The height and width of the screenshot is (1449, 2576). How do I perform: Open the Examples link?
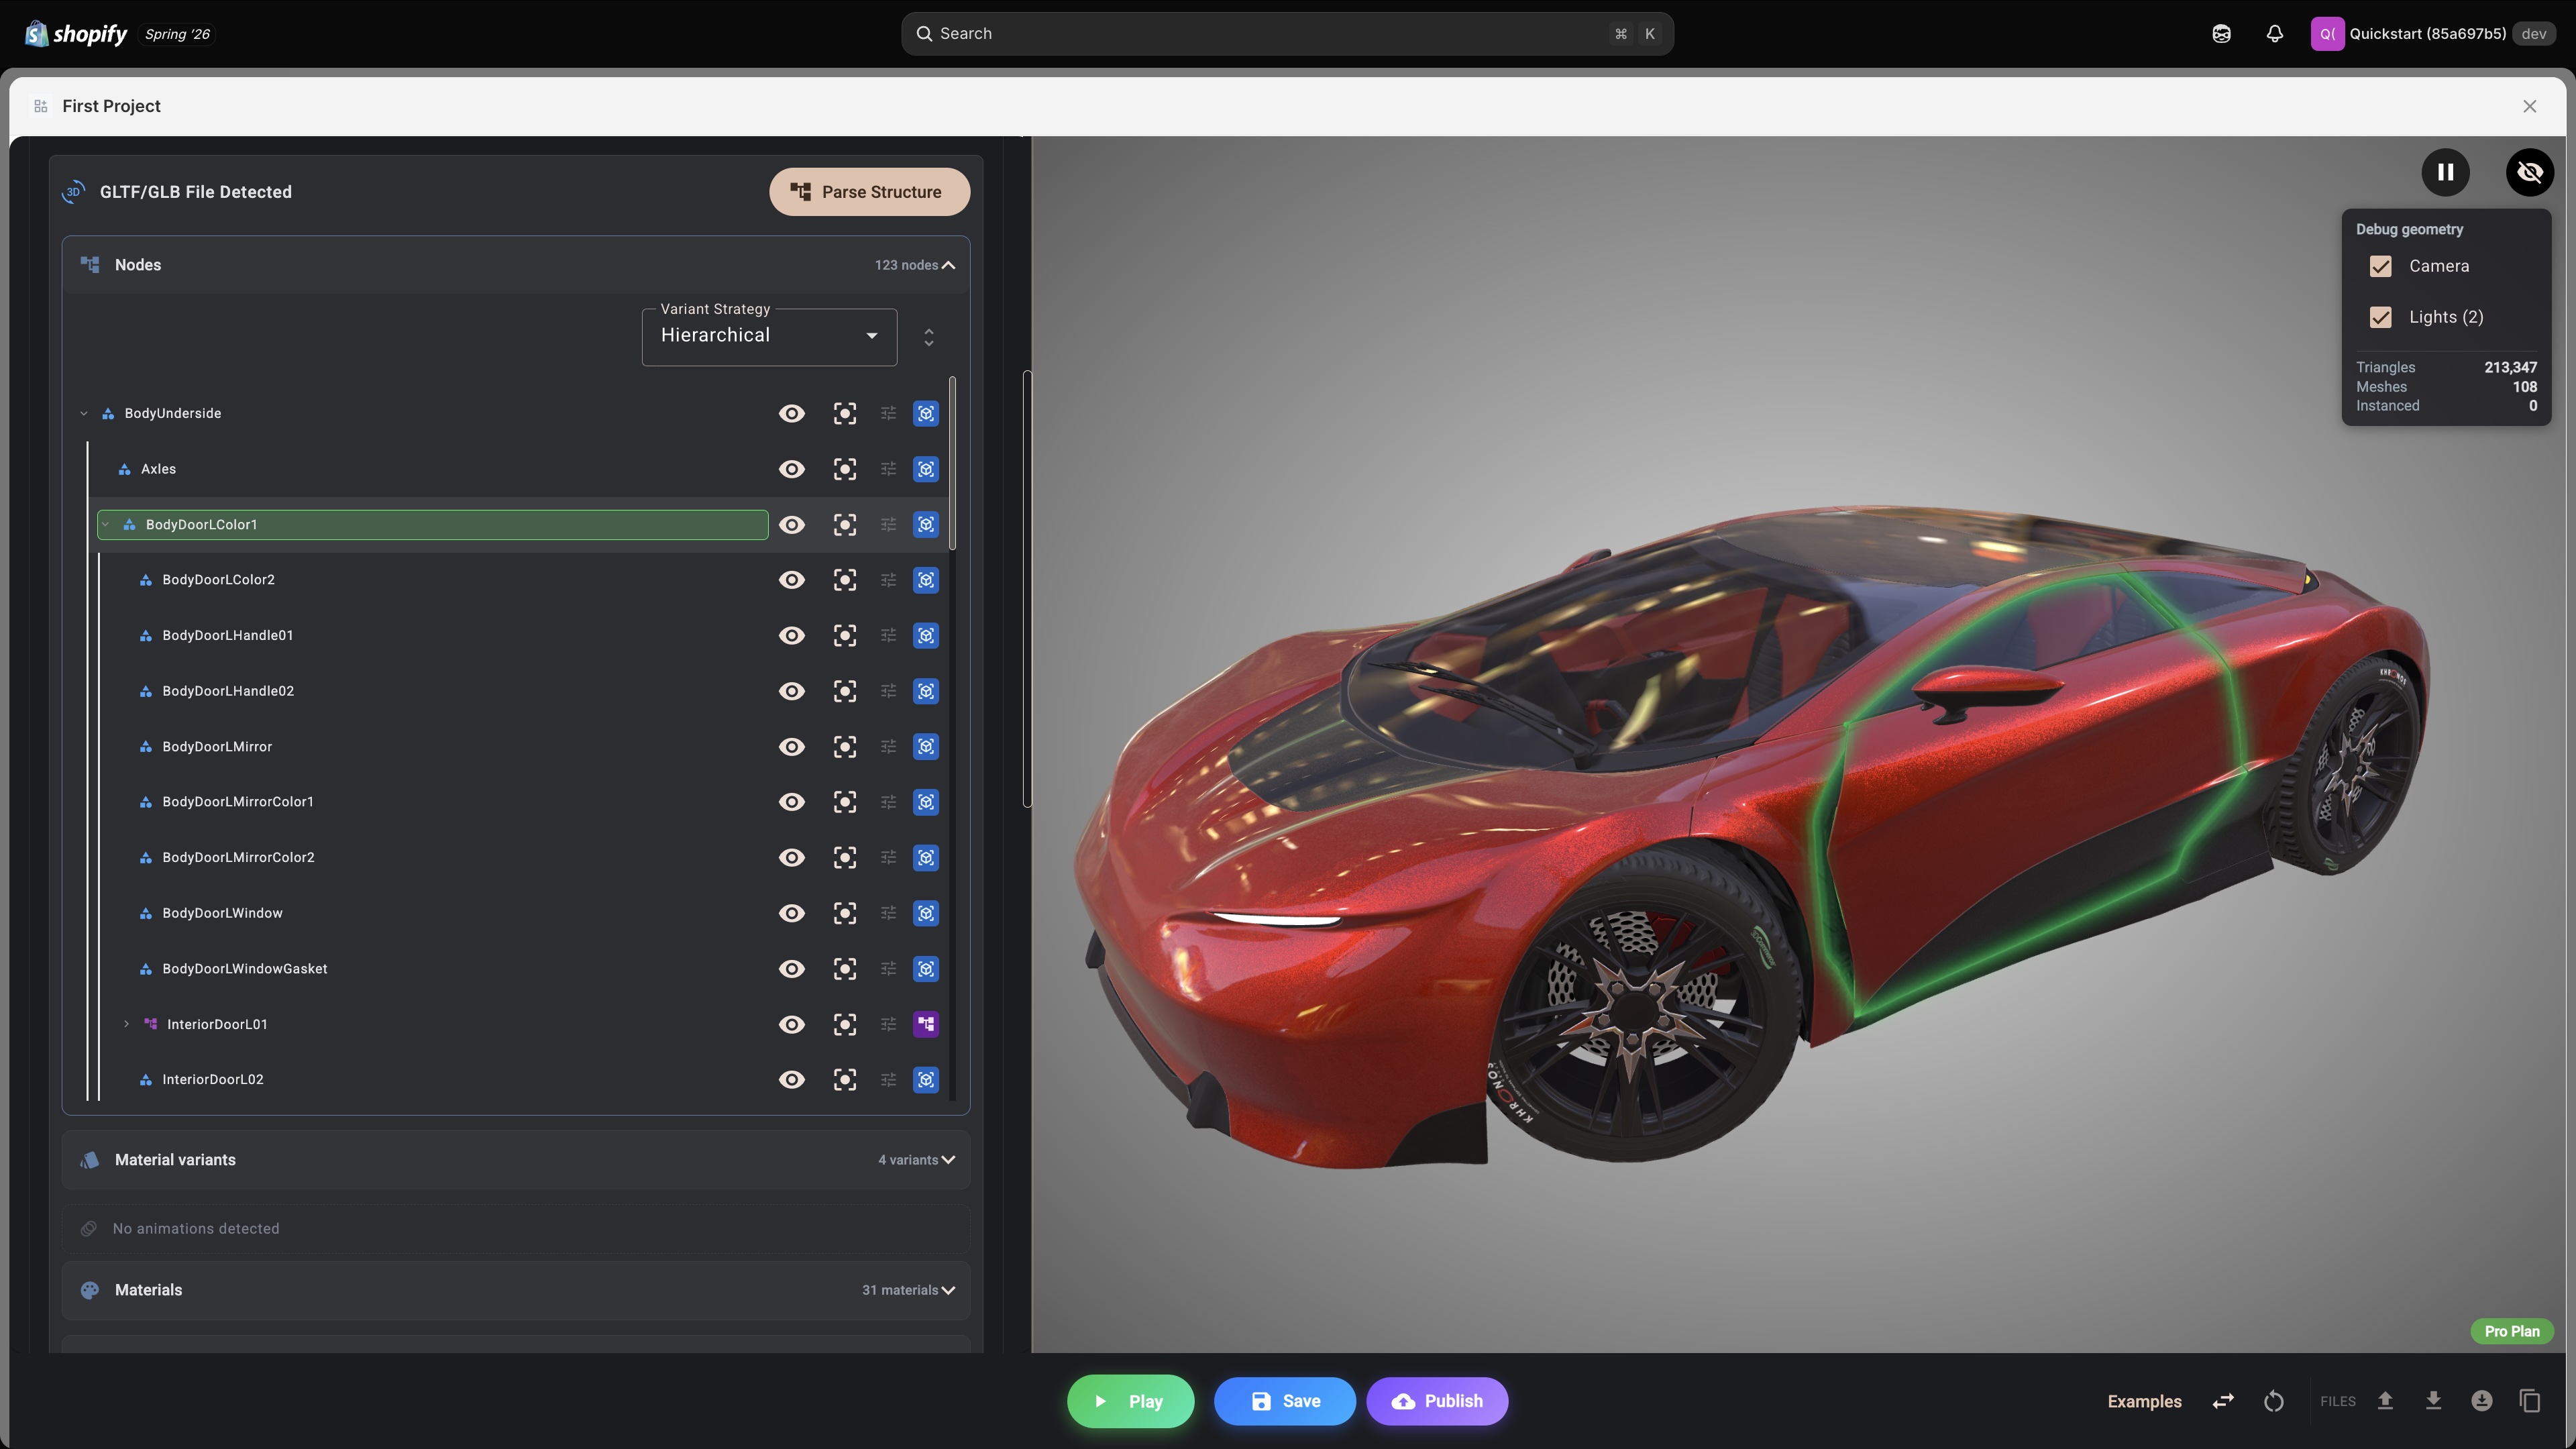[x=2144, y=1401]
